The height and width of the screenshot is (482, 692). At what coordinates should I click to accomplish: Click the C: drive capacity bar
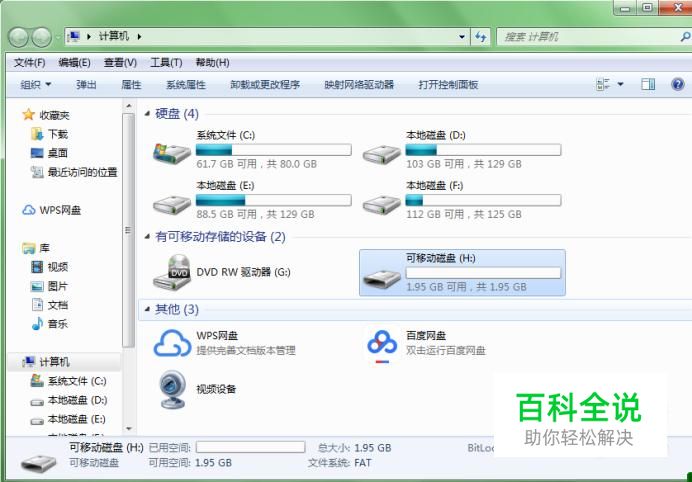coord(274,150)
